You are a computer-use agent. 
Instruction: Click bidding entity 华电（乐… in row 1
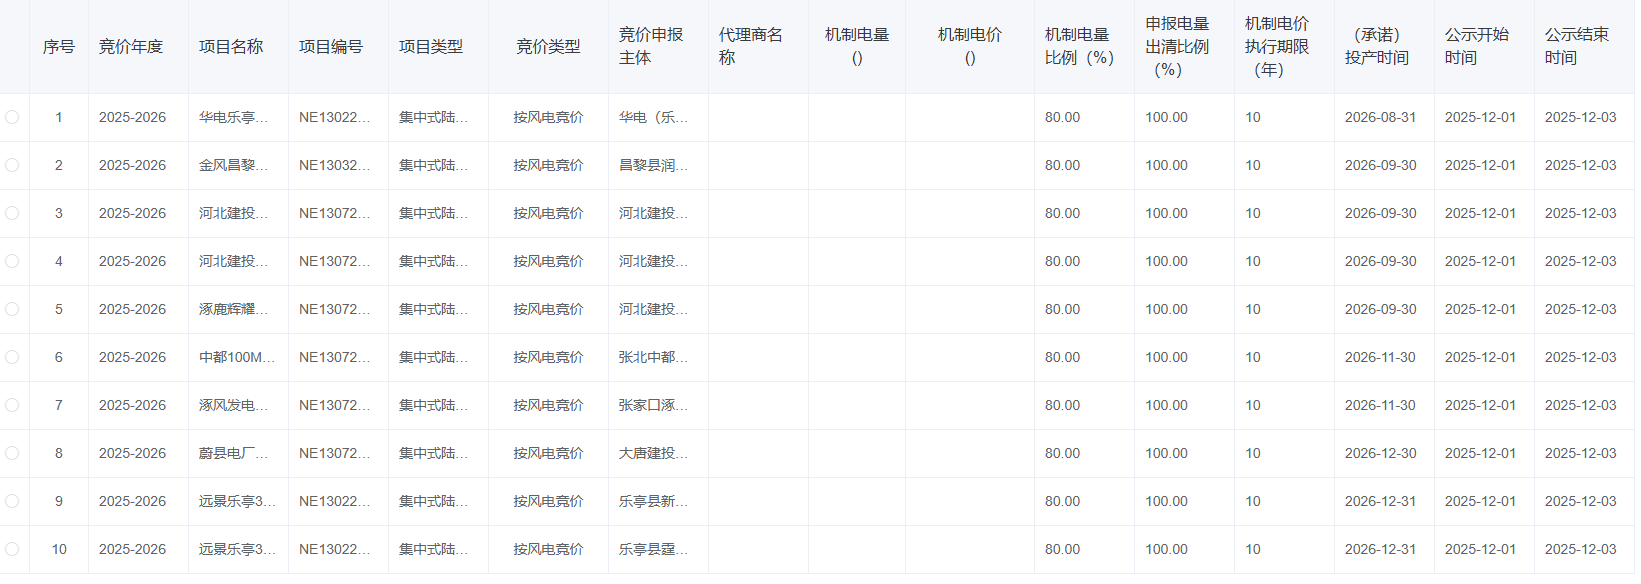tap(653, 117)
